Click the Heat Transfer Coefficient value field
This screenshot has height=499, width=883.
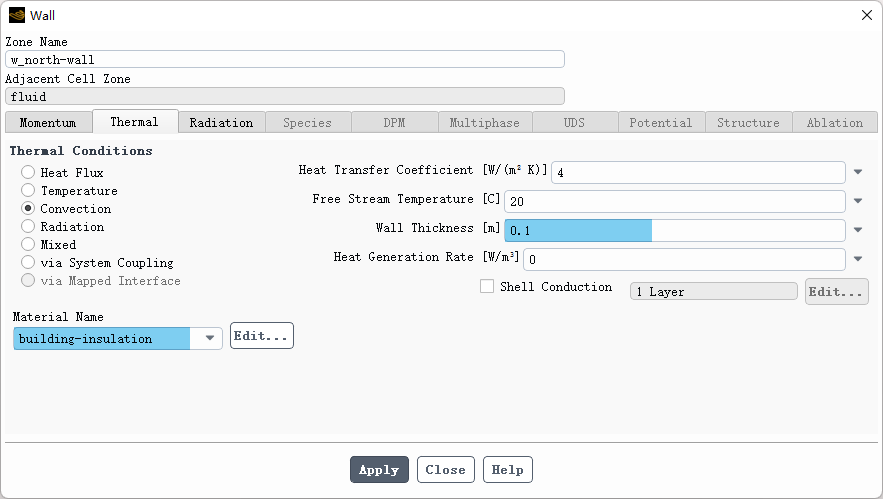pos(697,172)
